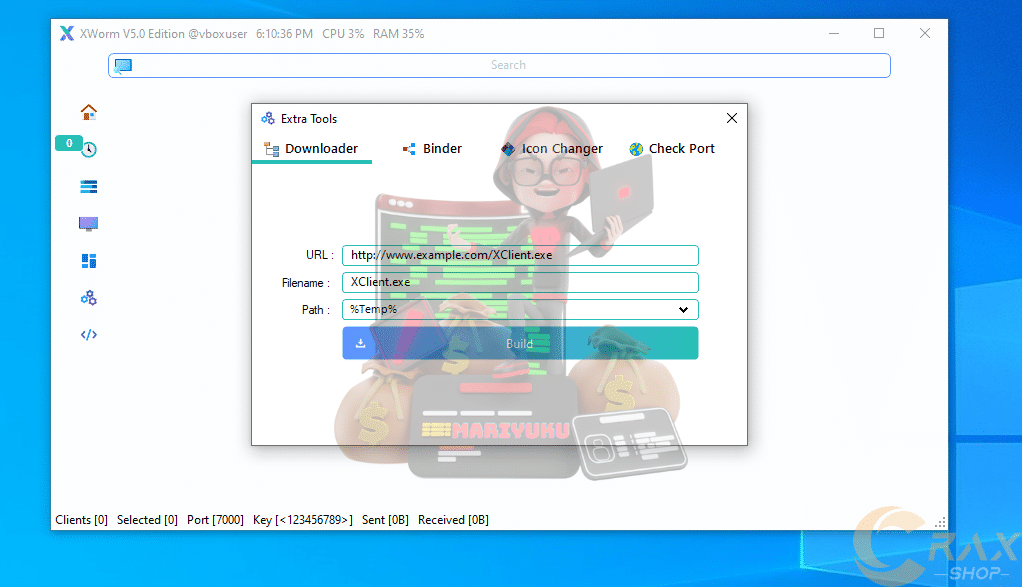Screen dimensions: 1022x587
Task: Switch to the Downloader tab
Action: point(311,149)
